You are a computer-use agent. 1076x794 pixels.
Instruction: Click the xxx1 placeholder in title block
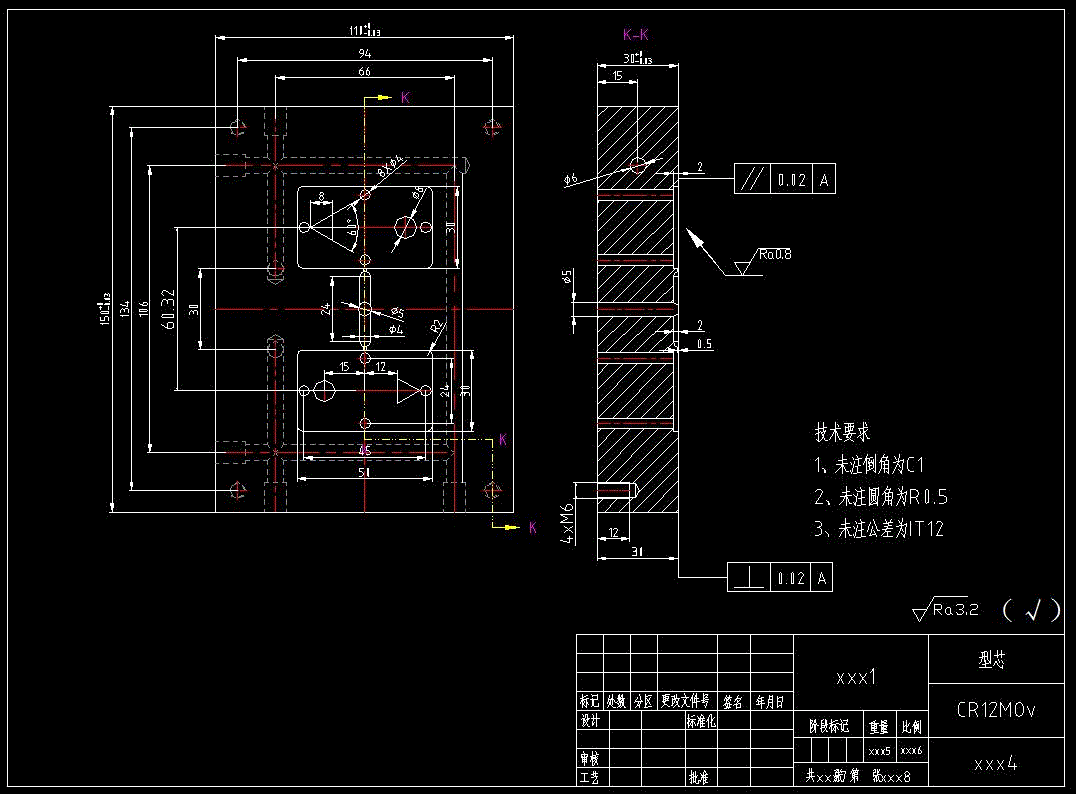click(856, 678)
